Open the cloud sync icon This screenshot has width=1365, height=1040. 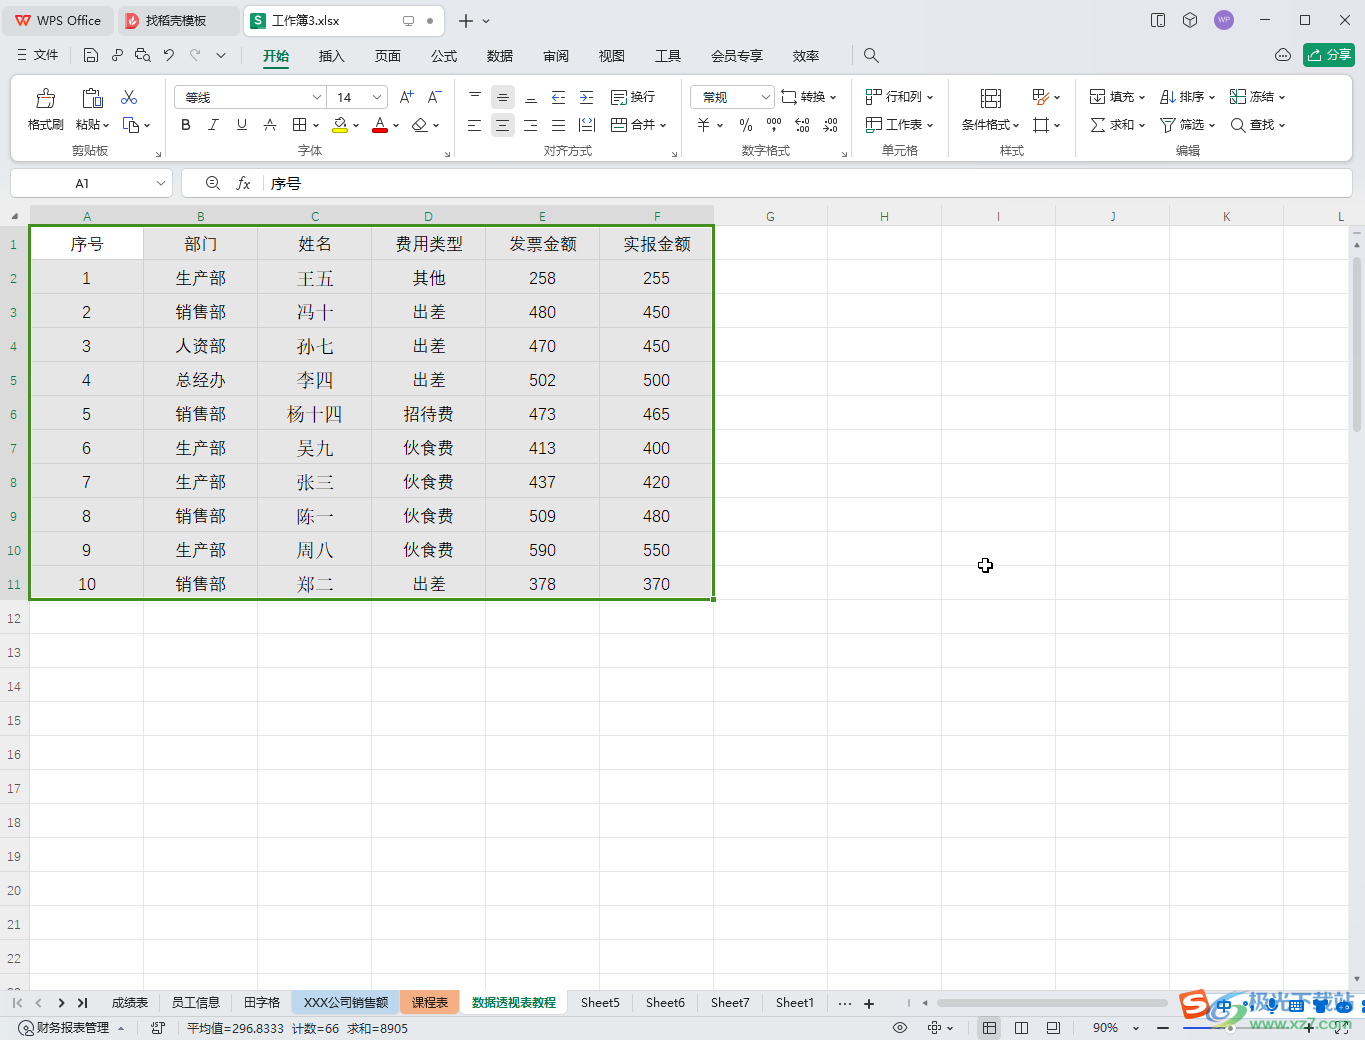tap(1283, 56)
